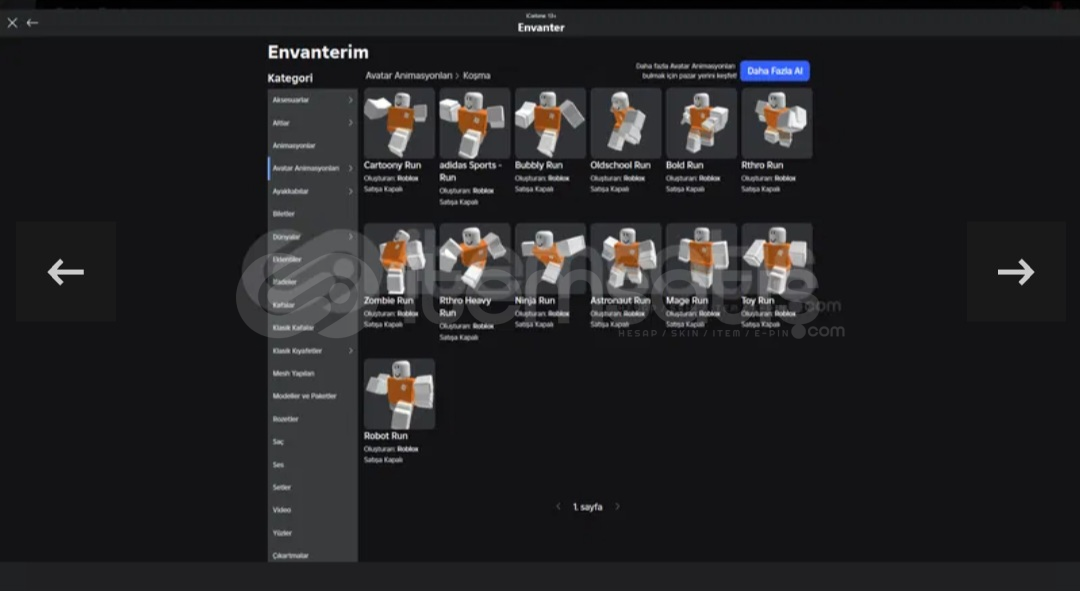Choose the Yüzler category
Viewport: 1080px width, 591px height.
pos(313,532)
